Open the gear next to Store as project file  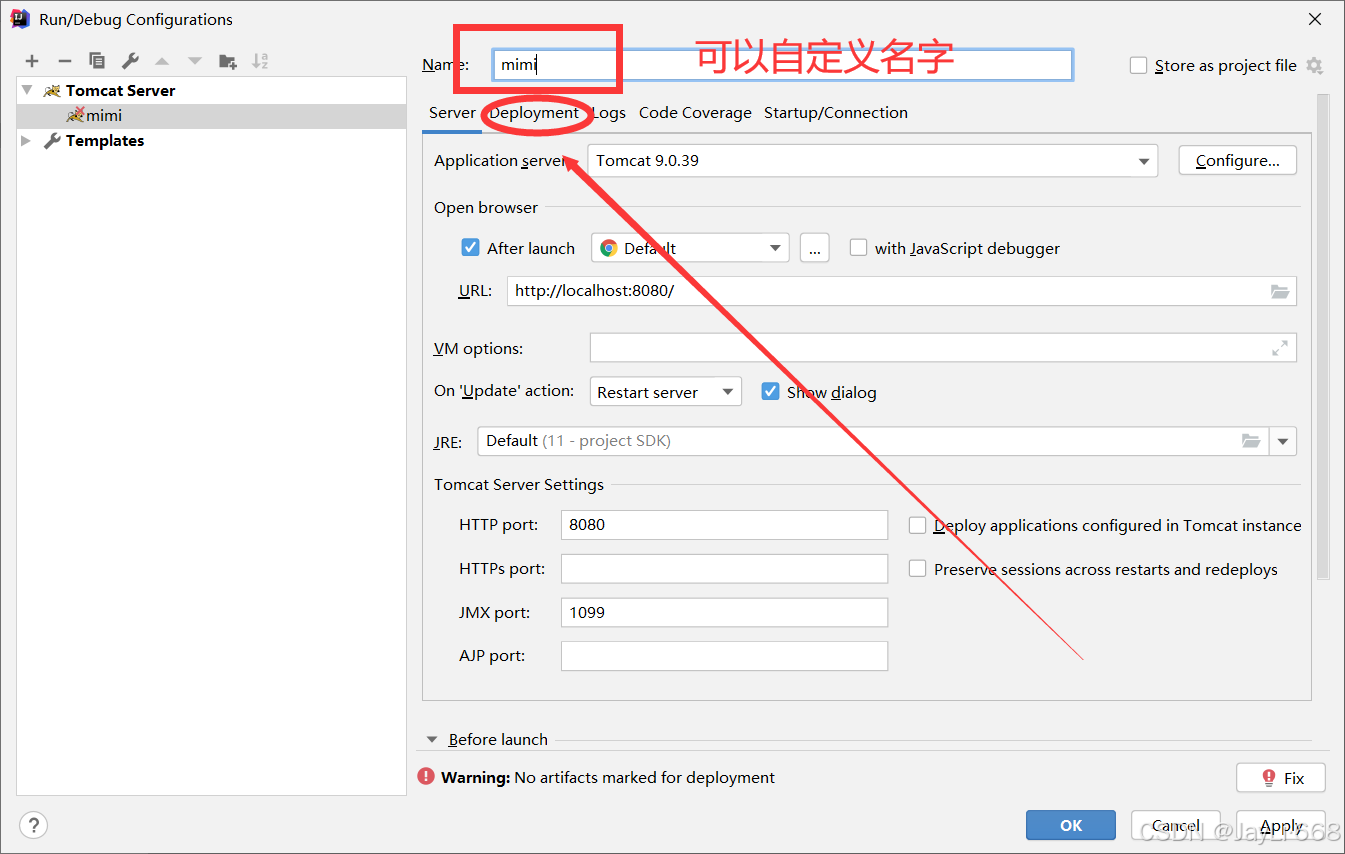(1314, 66)
